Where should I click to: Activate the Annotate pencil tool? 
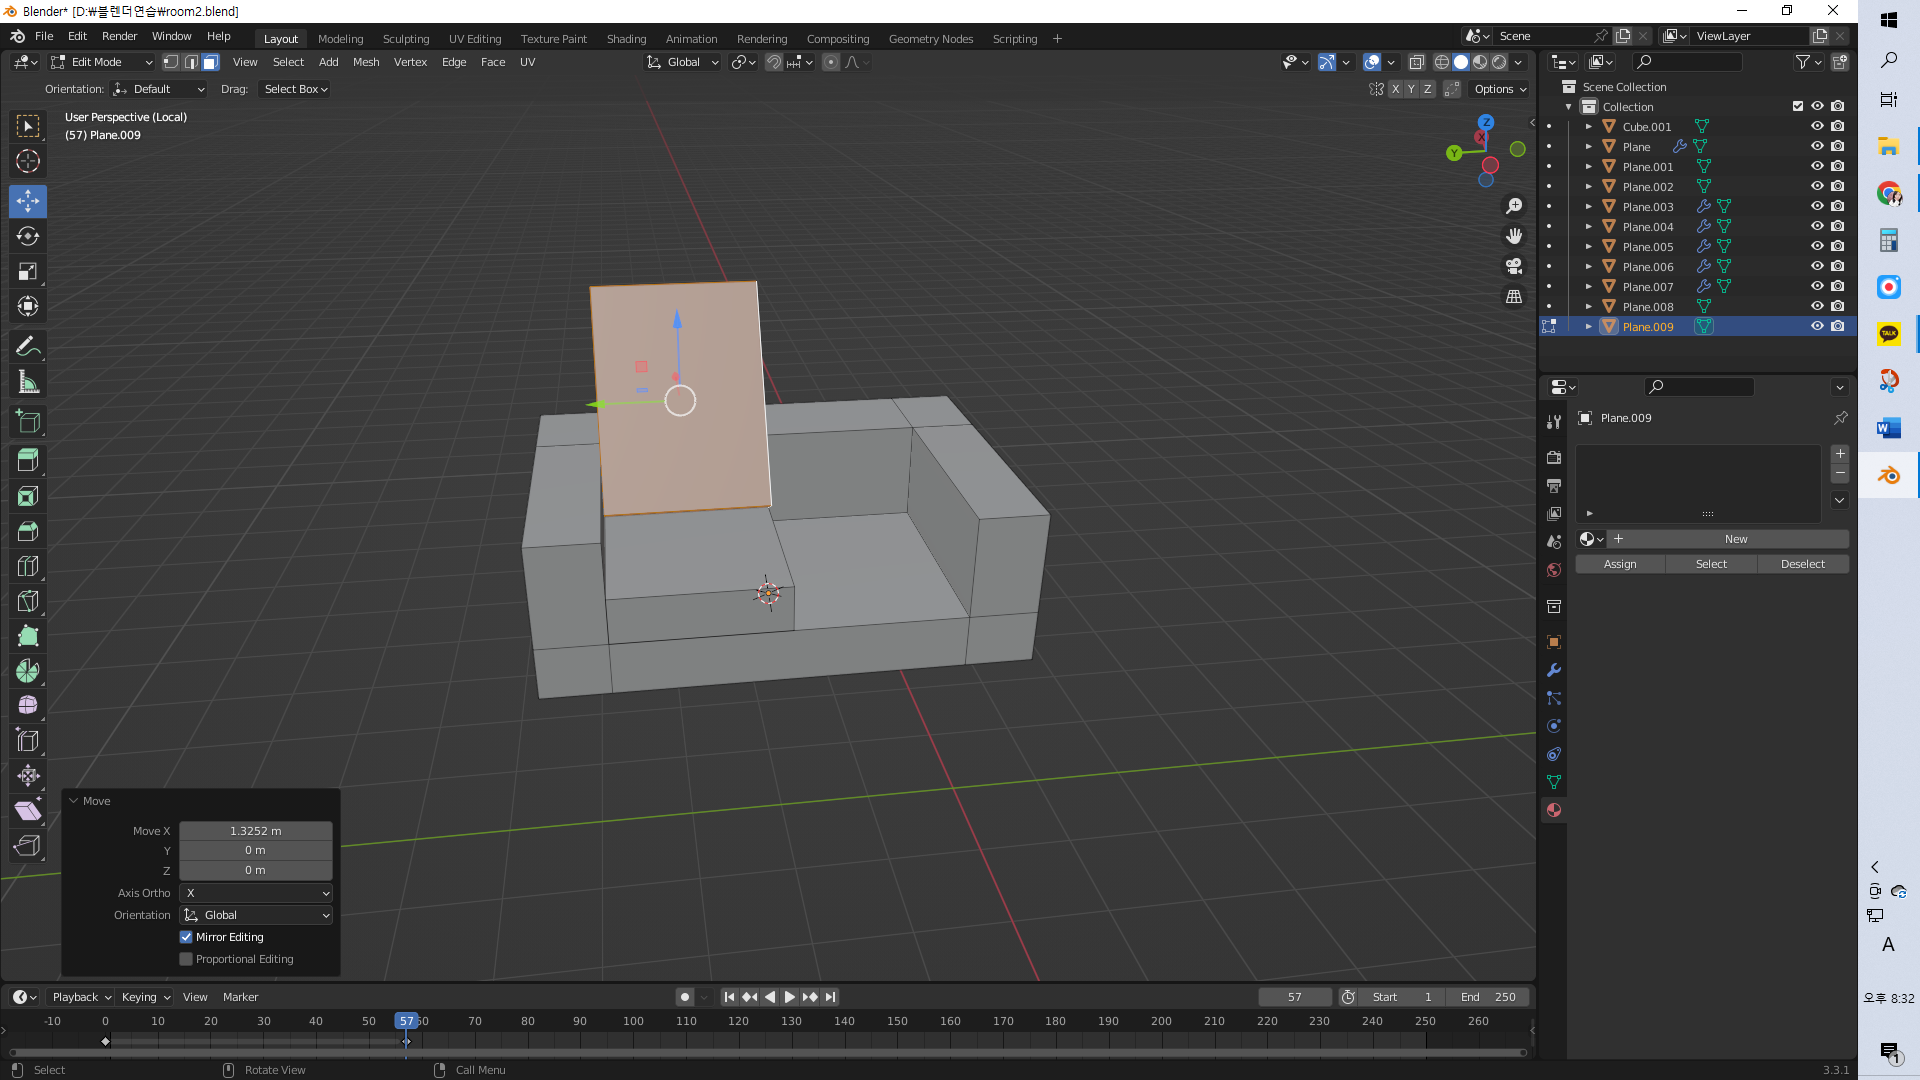point(28,347)
